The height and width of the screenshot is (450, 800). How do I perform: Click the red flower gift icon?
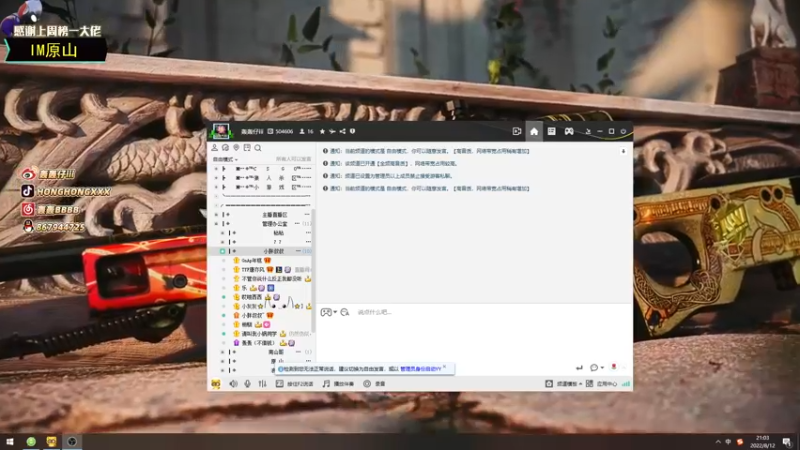(614, 367)
